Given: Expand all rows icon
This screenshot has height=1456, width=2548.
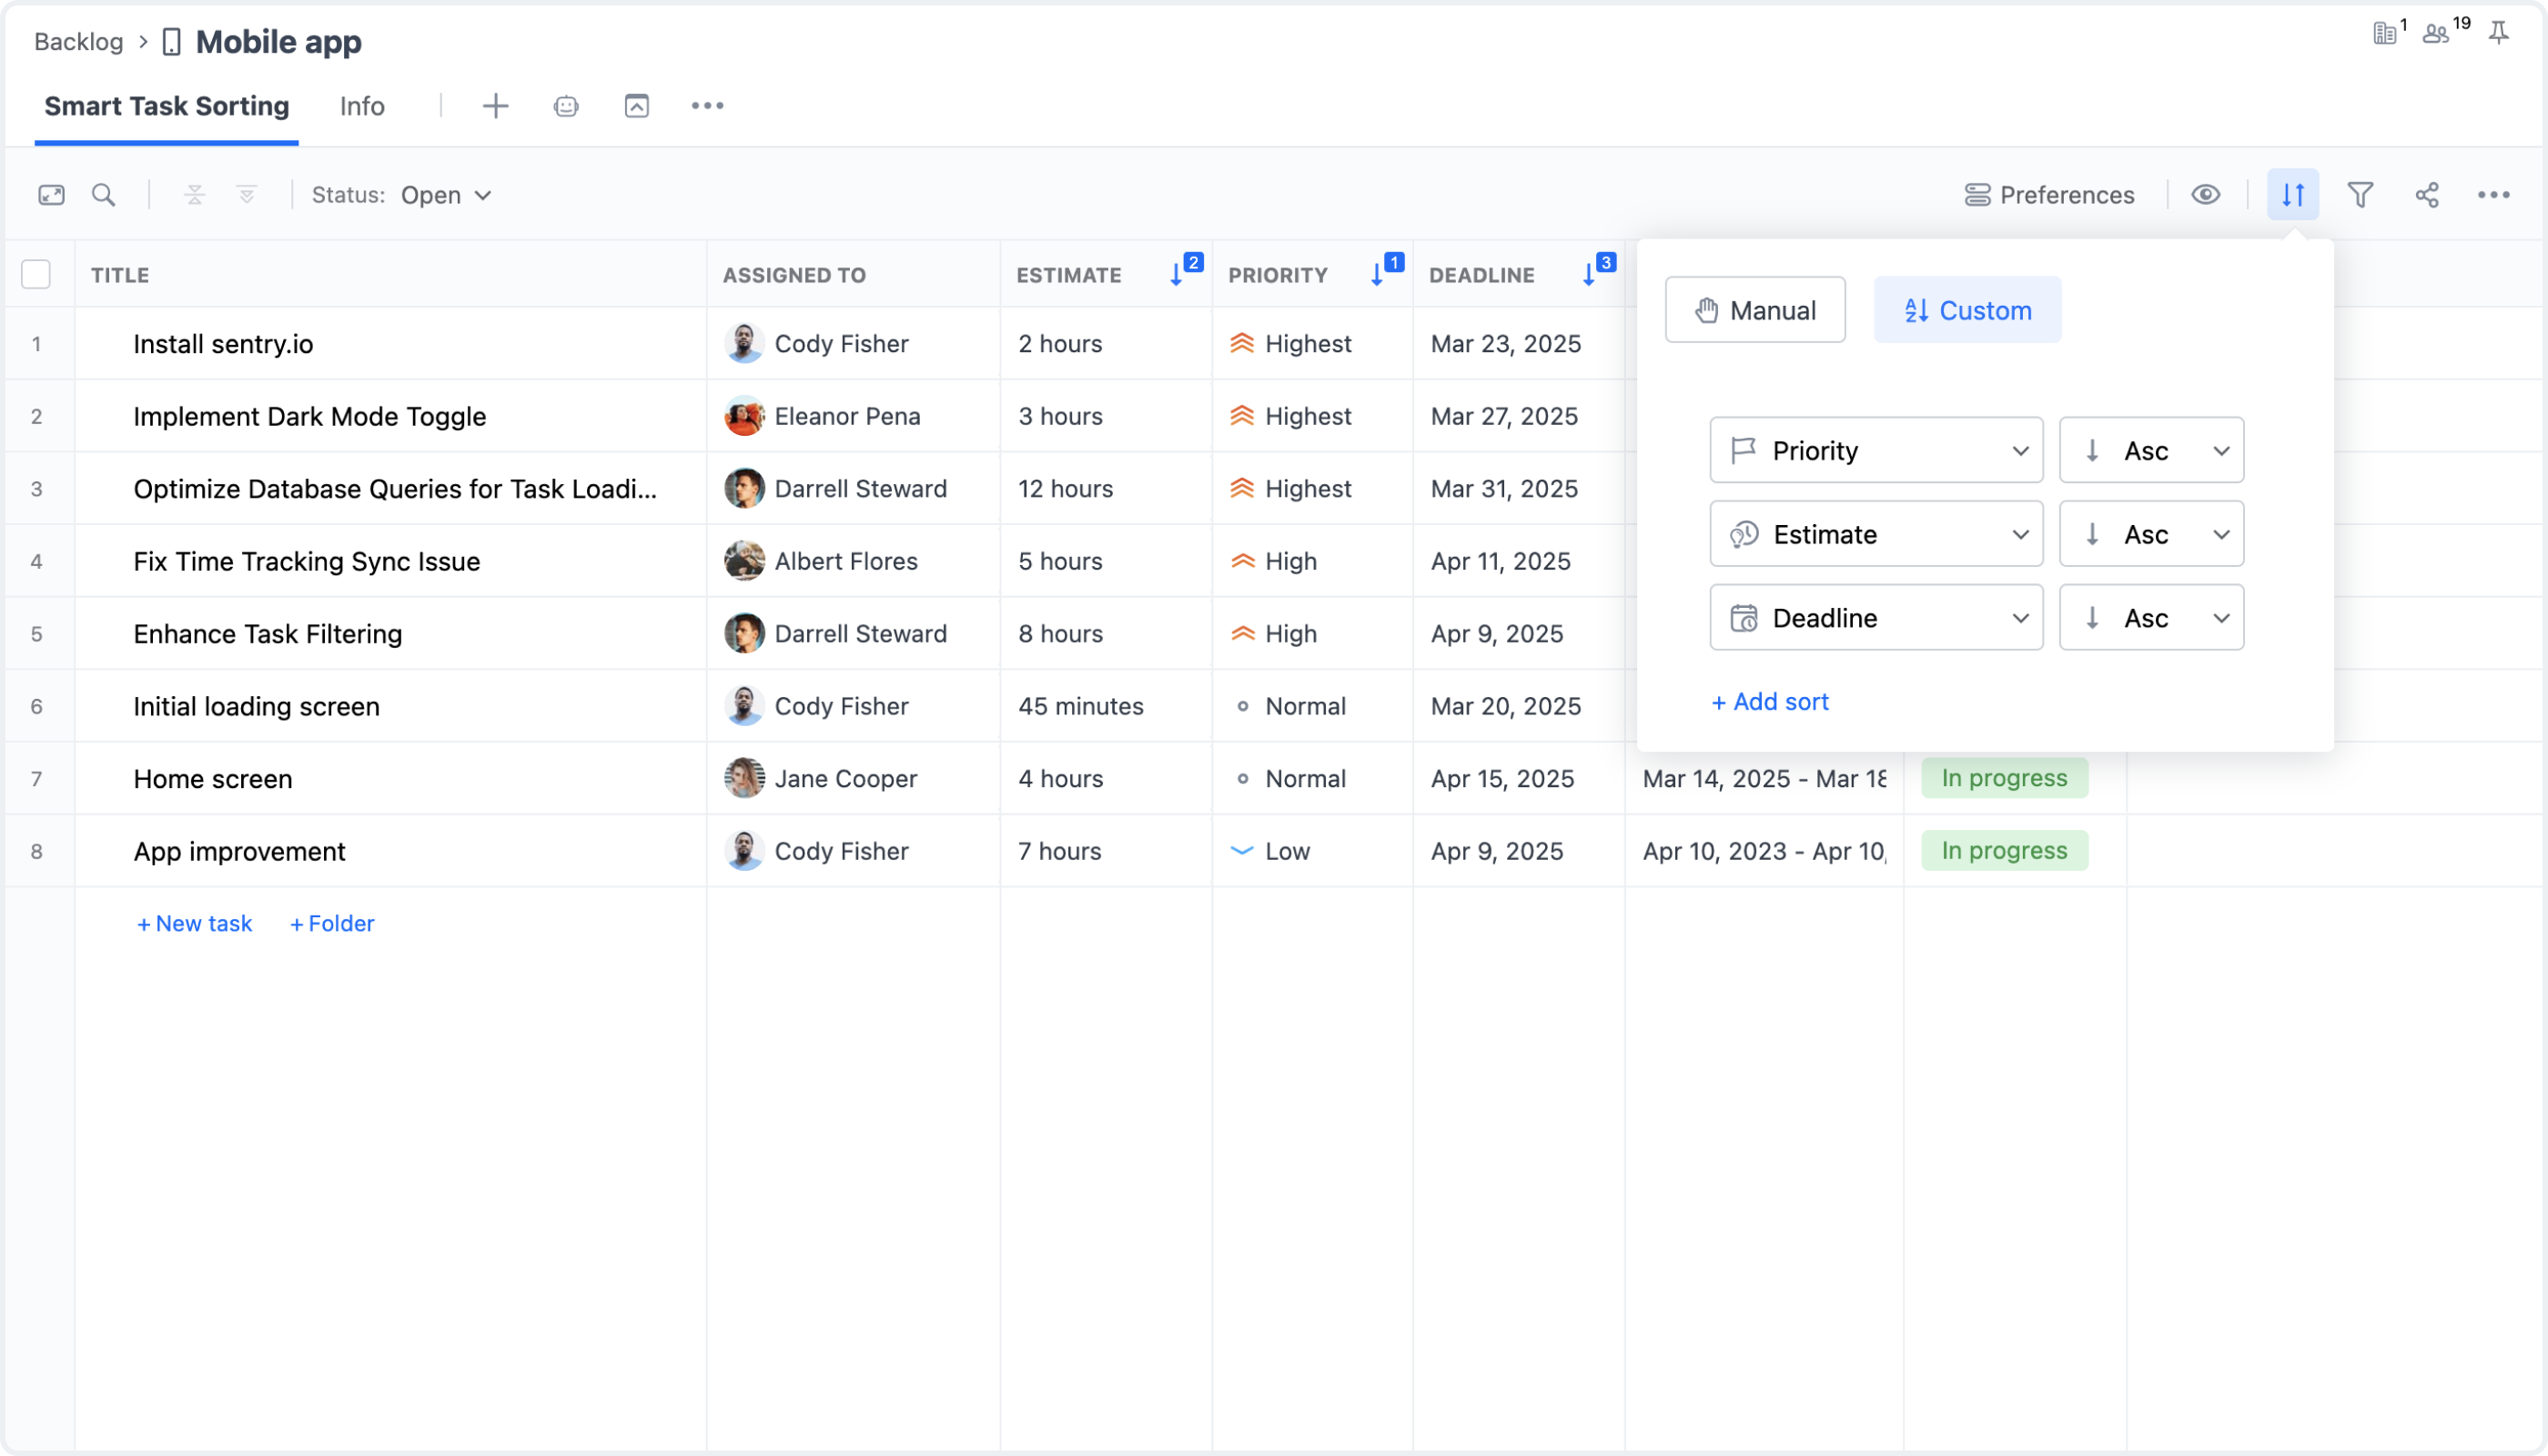Looking at the screenshot, I should coord(247,195).
